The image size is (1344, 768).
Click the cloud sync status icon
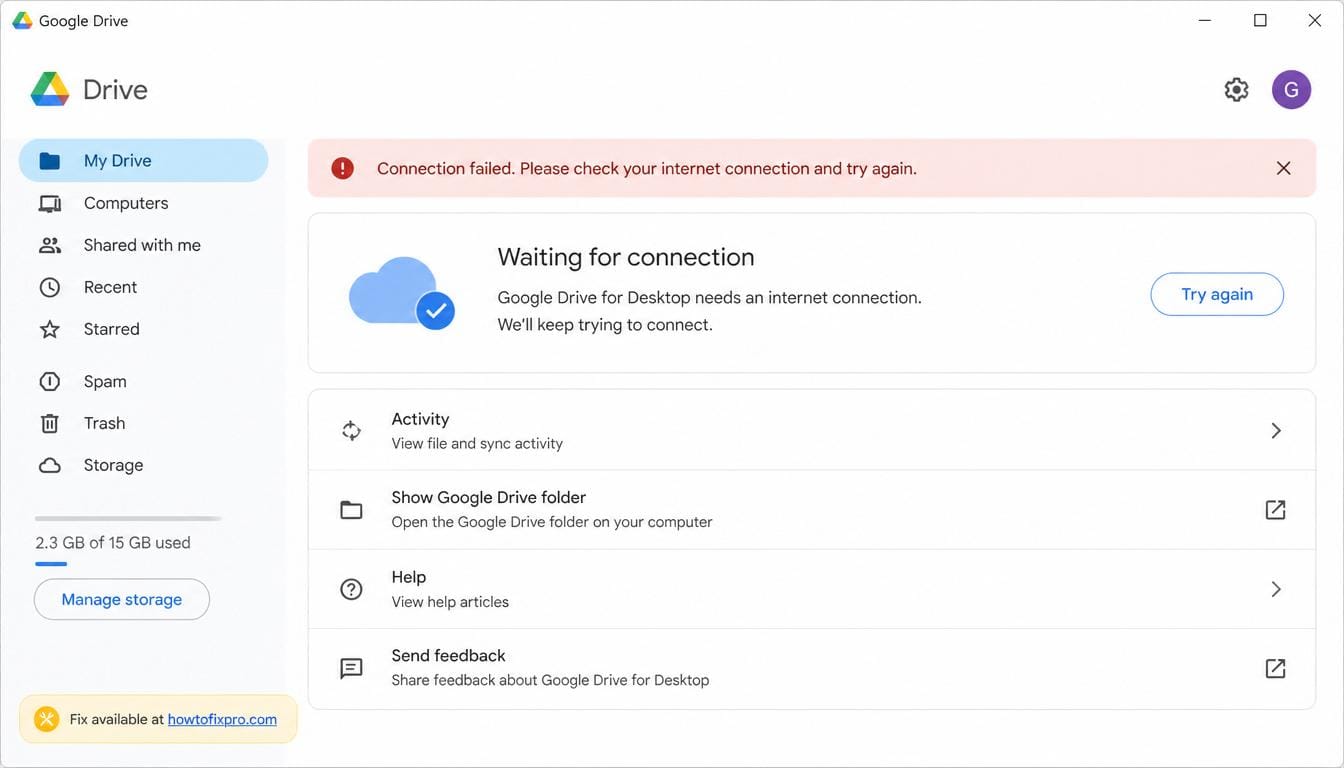tap(402, 292)
